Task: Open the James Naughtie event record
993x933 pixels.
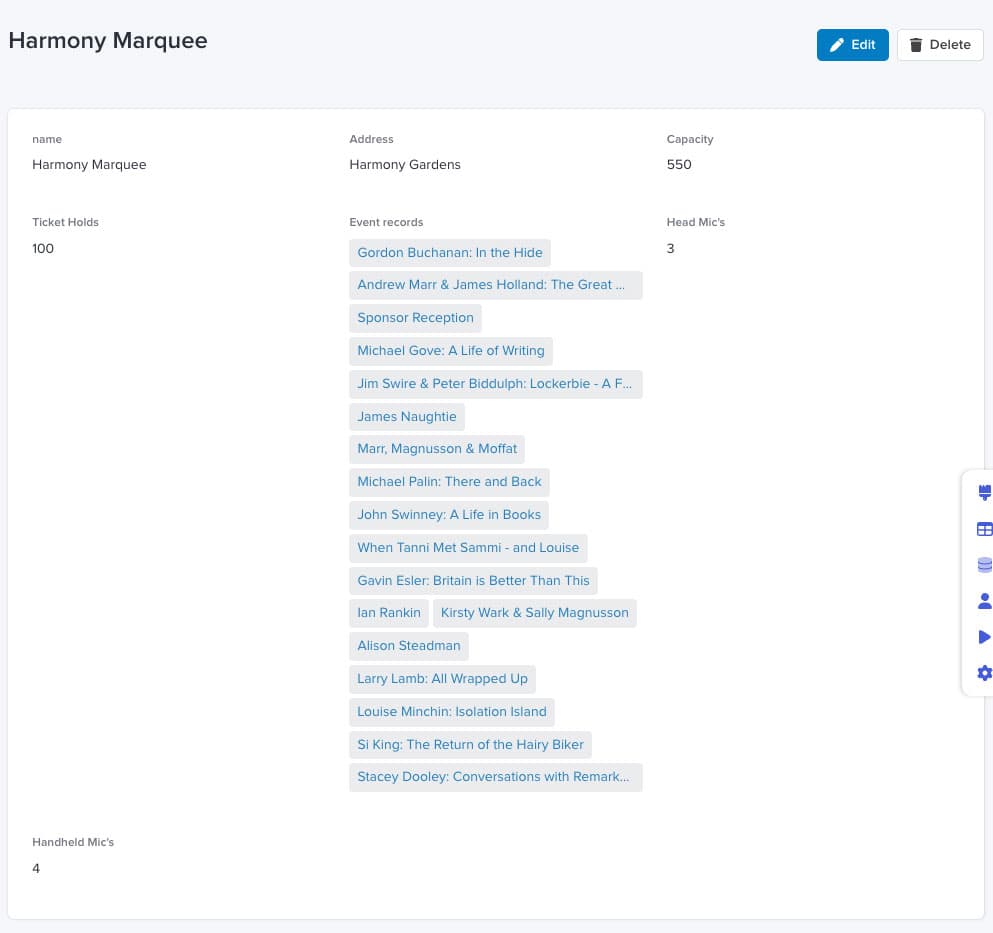Action: [x=407, y=417]
